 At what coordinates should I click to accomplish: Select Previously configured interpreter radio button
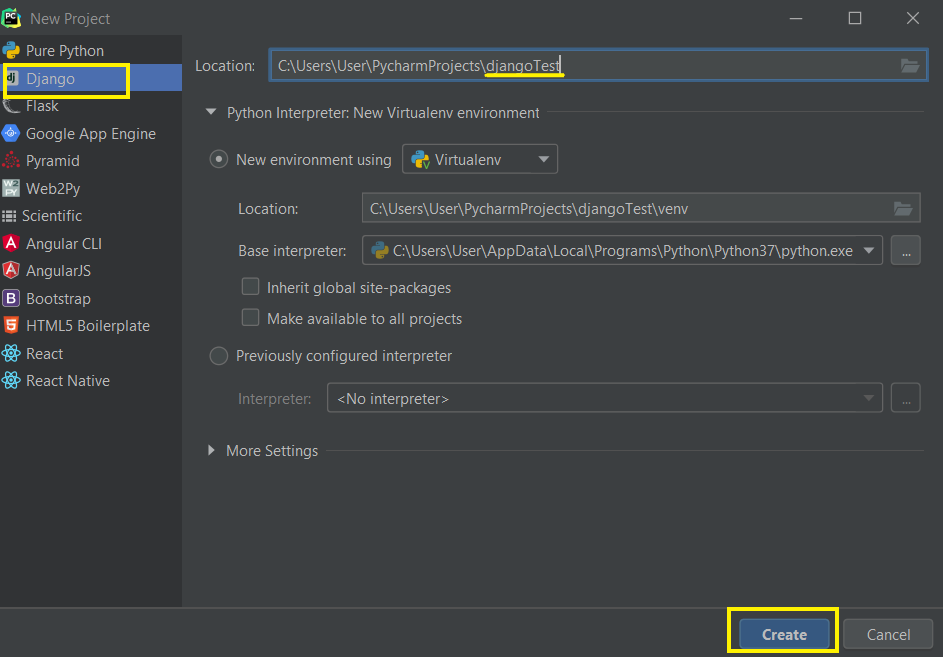coord(218,356)
